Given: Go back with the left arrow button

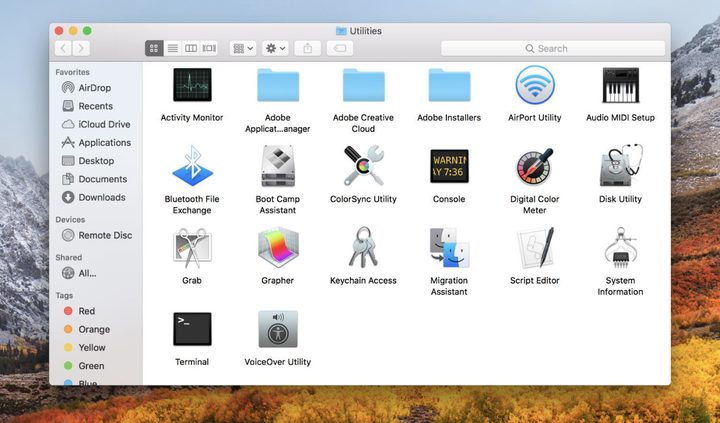Looking at the screenshot, I should click(63, 48).
